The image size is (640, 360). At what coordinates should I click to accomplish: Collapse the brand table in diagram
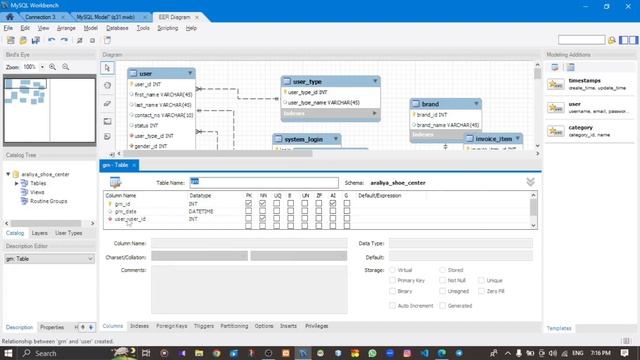tap(476, 104)
